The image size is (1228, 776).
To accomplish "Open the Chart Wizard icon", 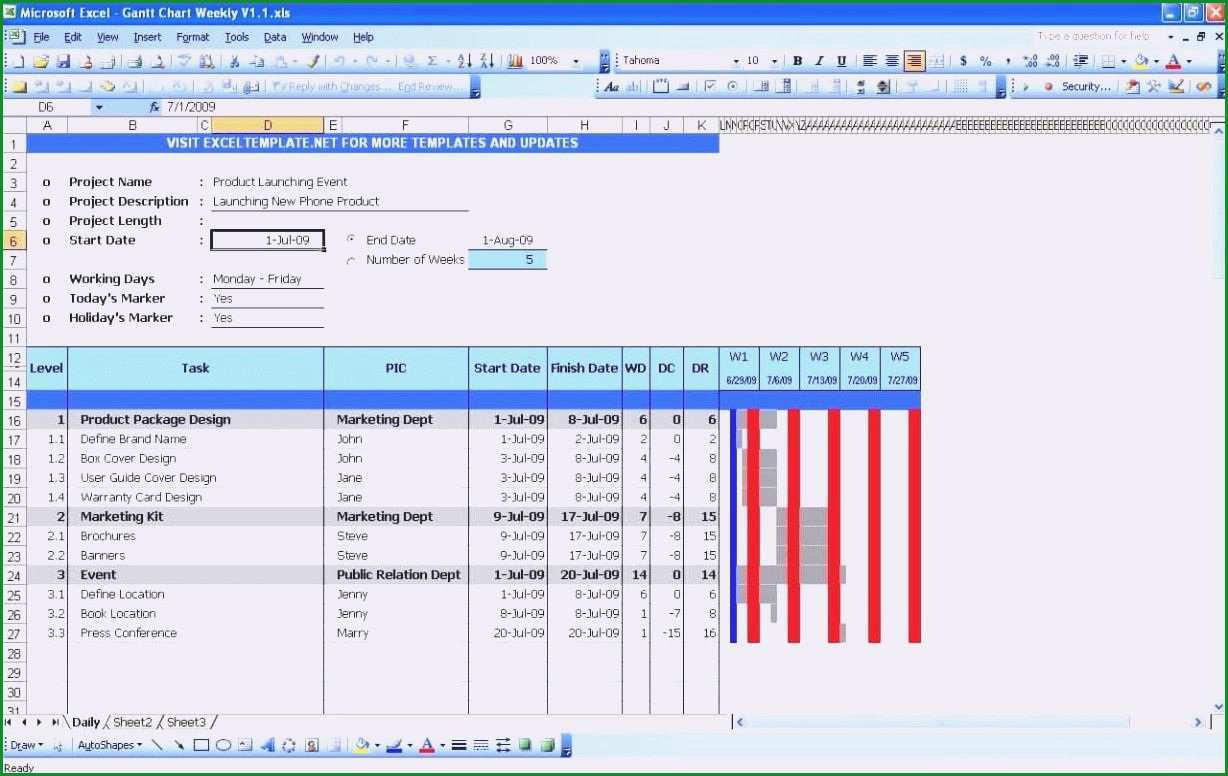I will (516, 61).
